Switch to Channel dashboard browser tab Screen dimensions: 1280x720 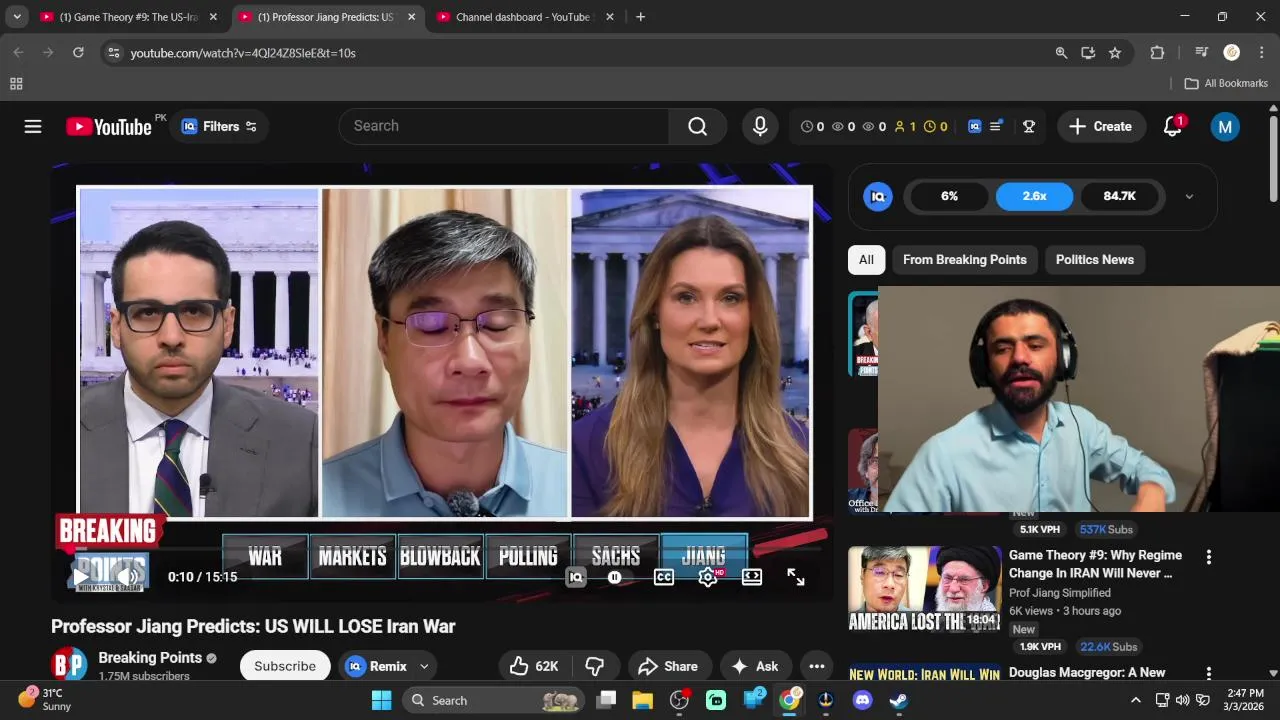[x=525, y=17]
